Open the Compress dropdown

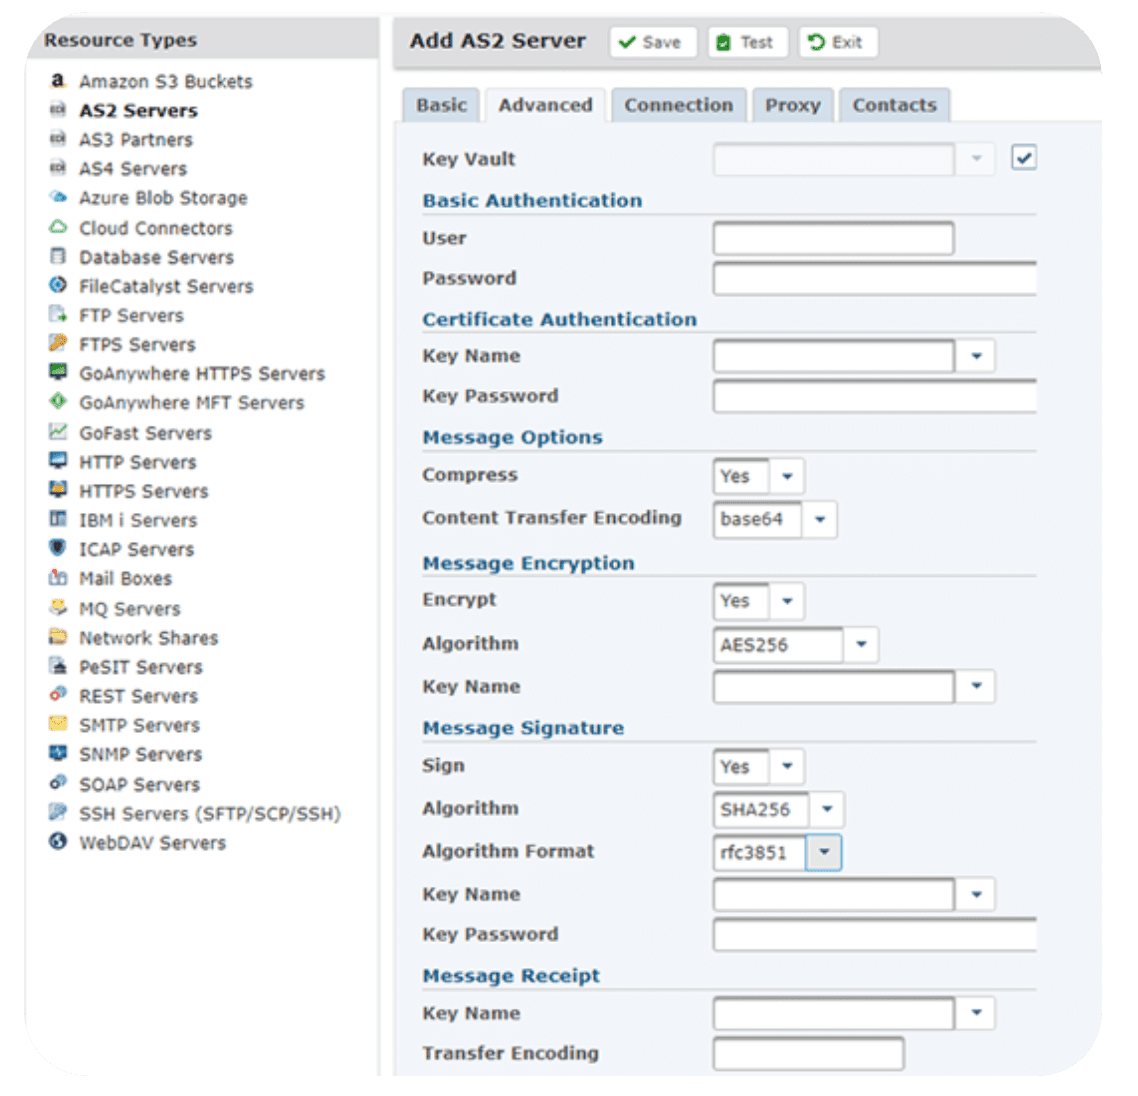click(787, 477)
